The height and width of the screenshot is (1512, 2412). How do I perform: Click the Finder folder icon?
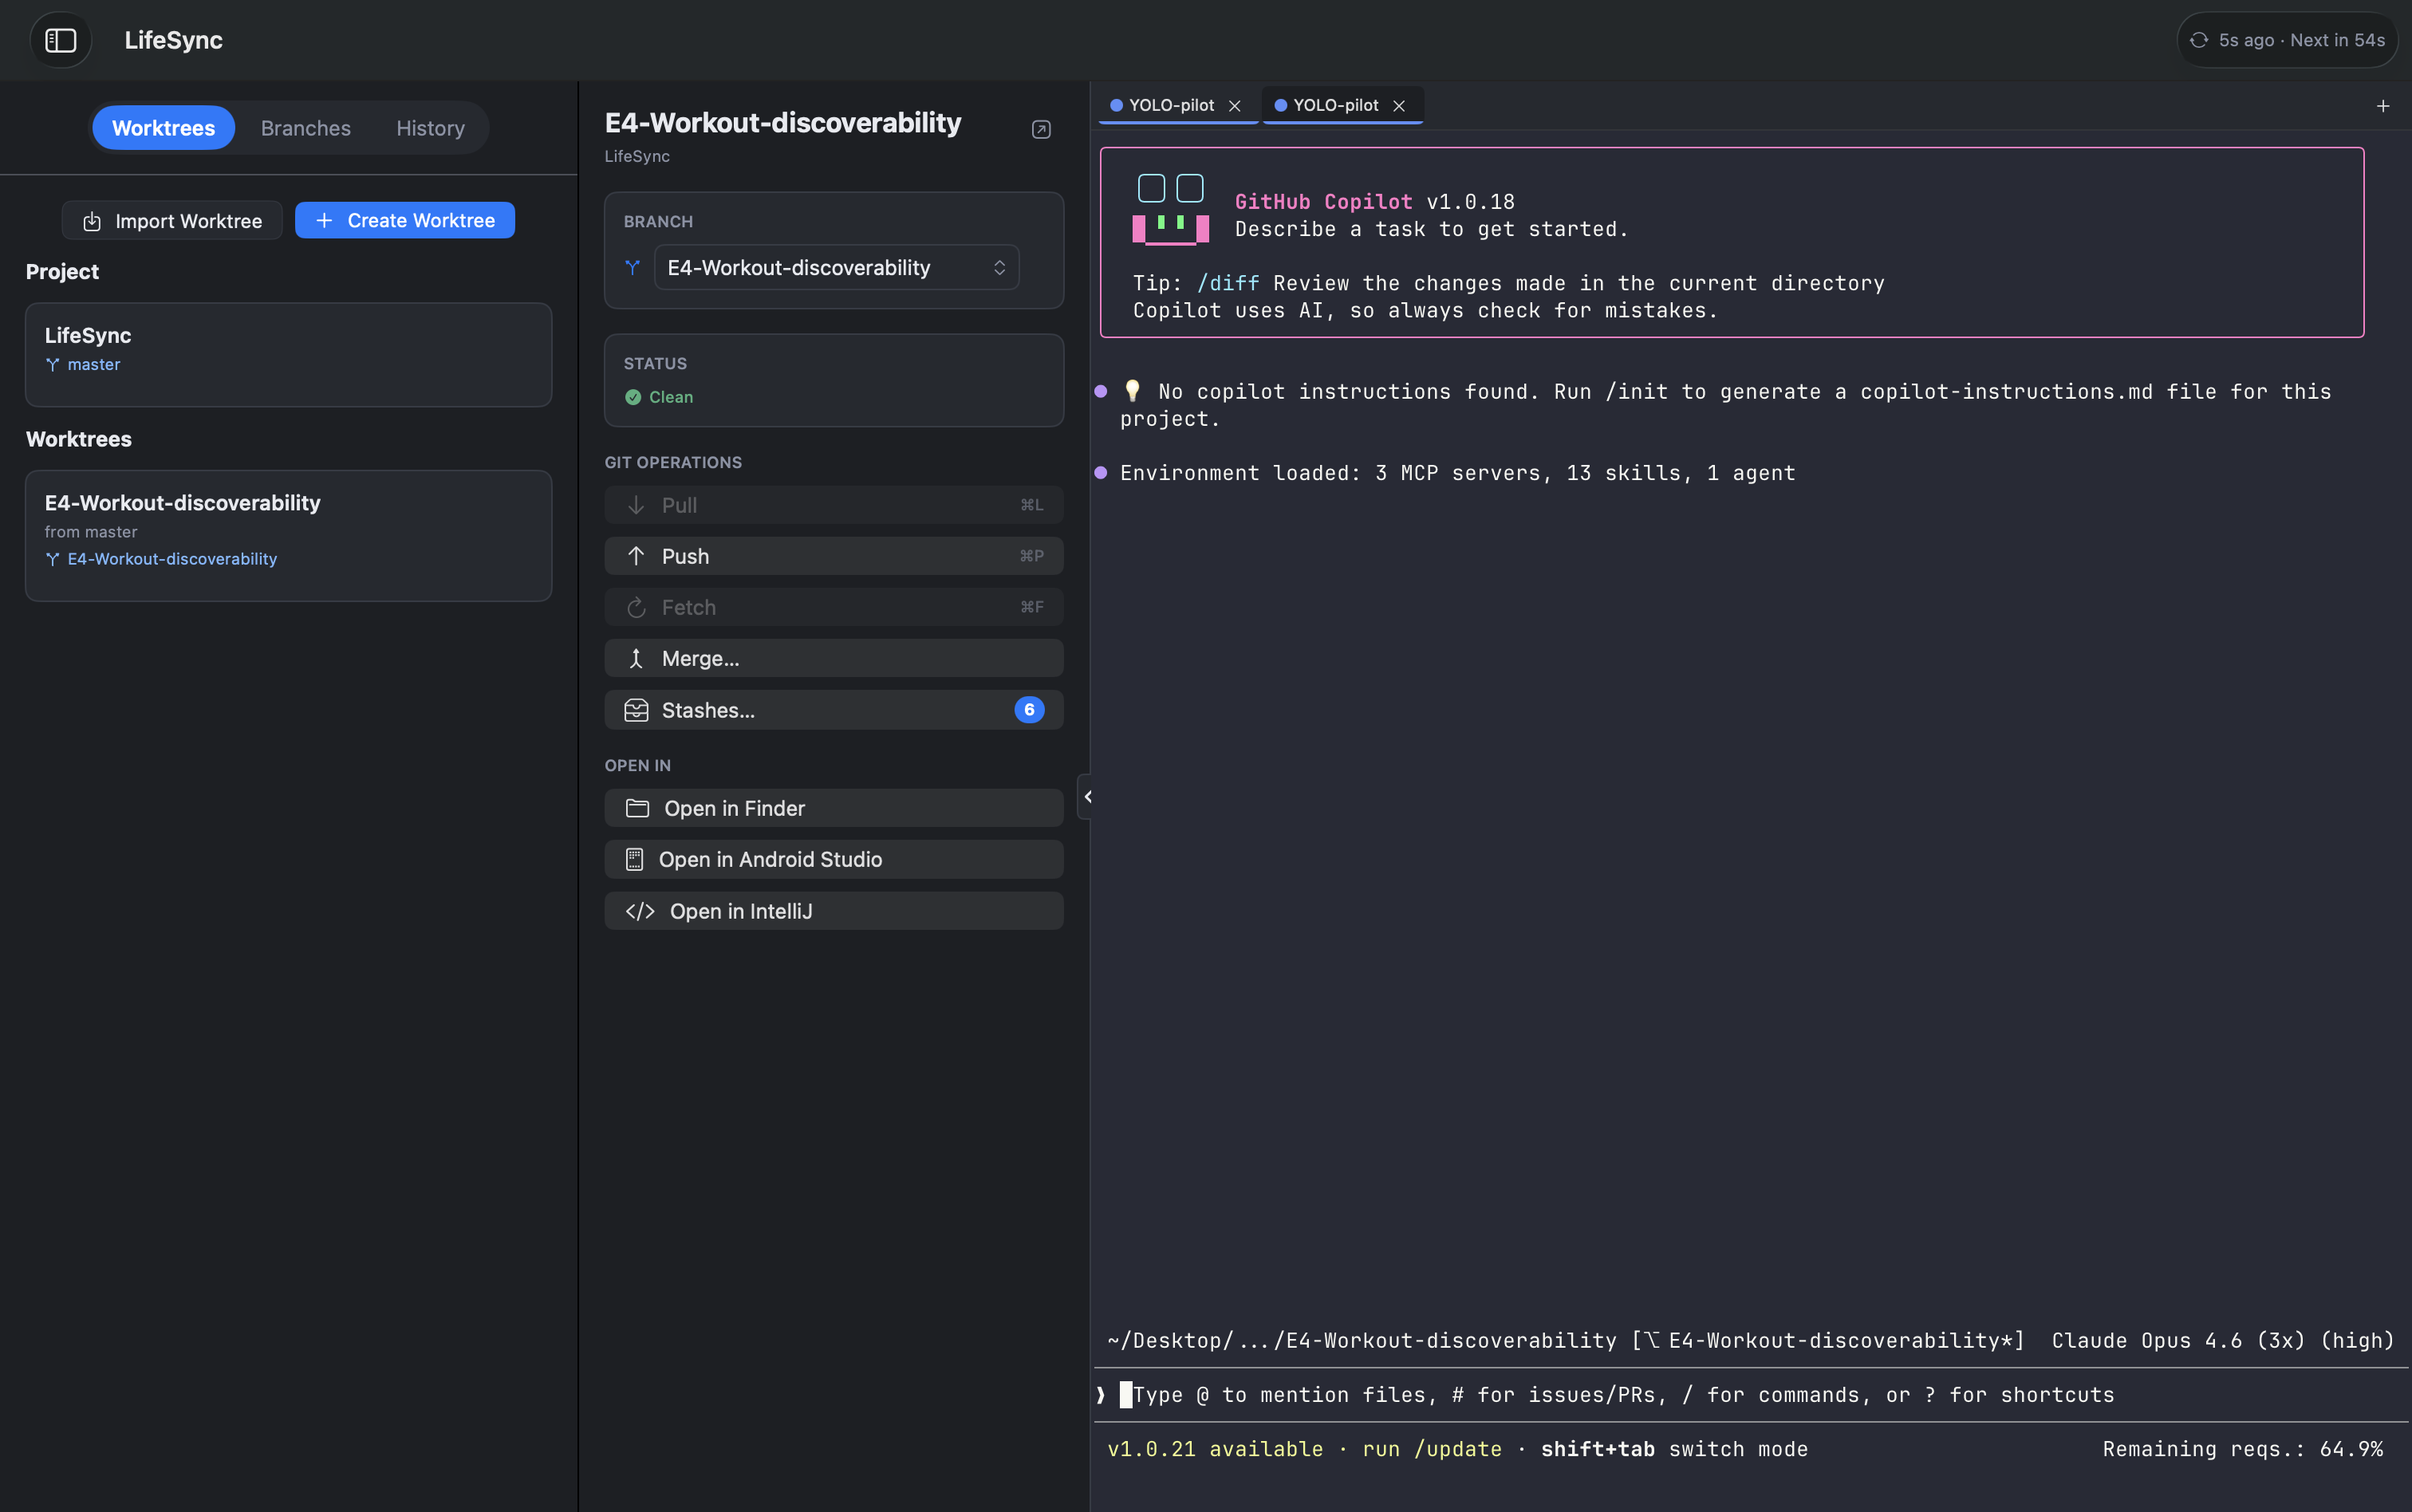point(637,808)
